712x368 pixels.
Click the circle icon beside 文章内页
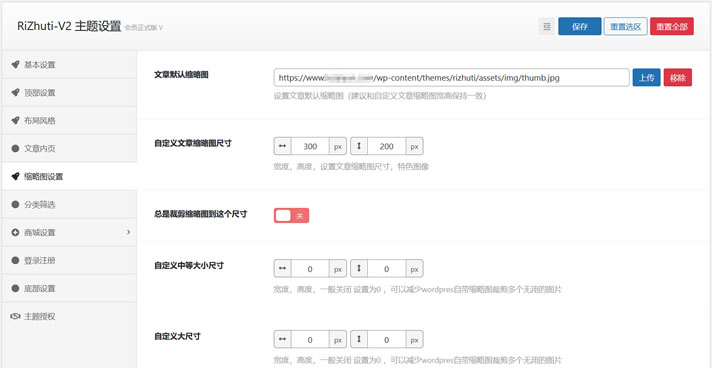click(x=15, y=149)
